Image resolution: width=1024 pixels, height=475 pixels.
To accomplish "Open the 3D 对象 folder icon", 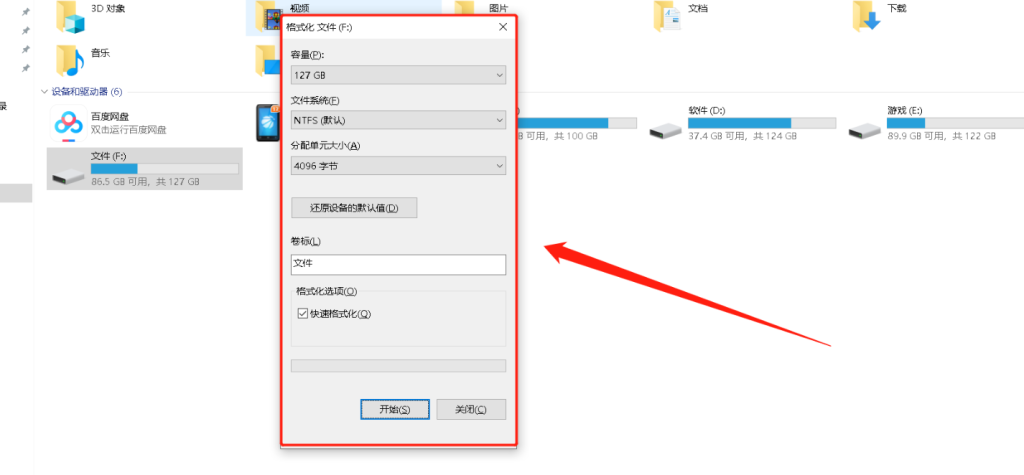I will click(x=71, y=17).
